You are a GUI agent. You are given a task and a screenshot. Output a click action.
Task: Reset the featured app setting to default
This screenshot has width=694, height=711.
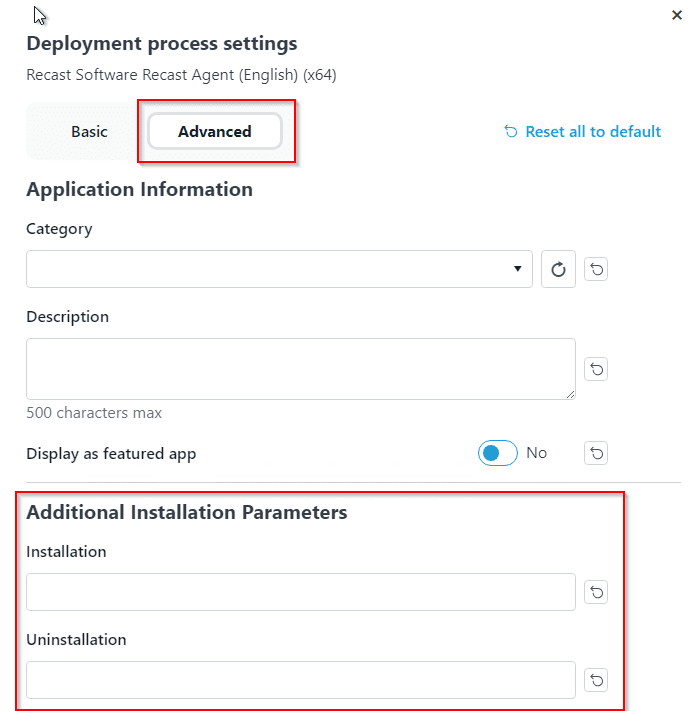pyautogui.click(x=596, y=453)
